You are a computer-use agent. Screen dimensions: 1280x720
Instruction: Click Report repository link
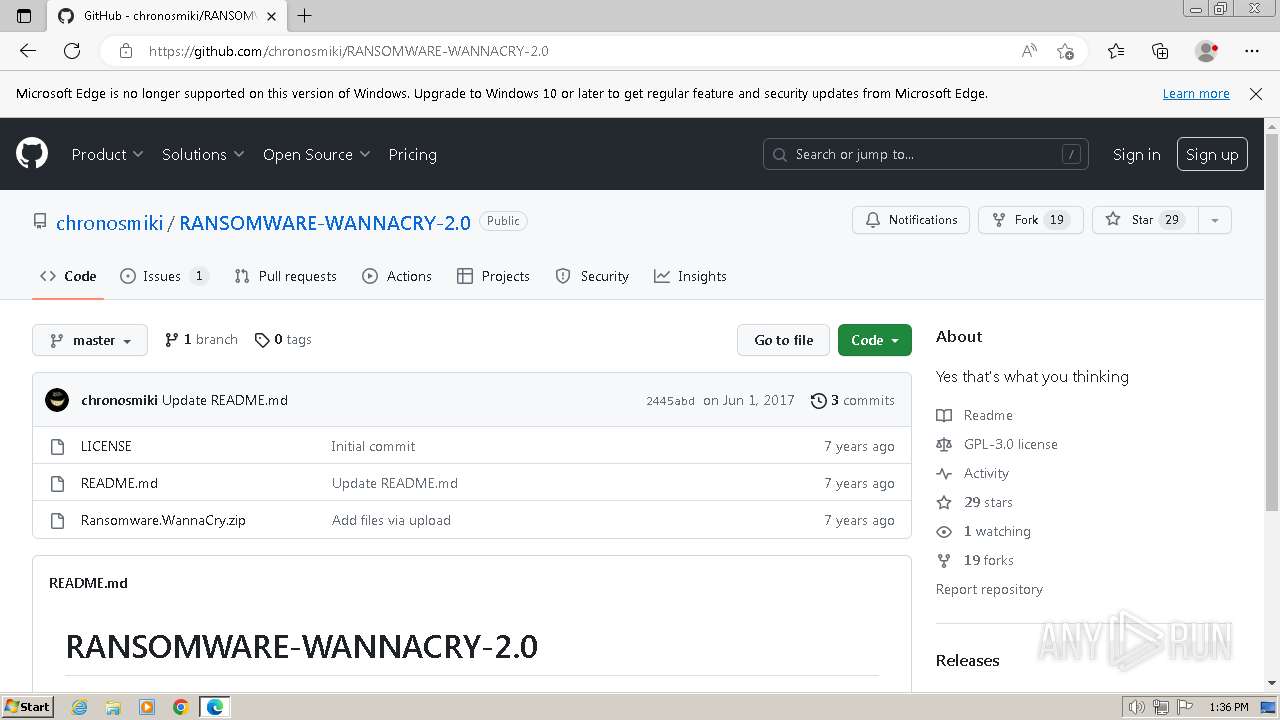pyautogui.click(x=989, y=589)
